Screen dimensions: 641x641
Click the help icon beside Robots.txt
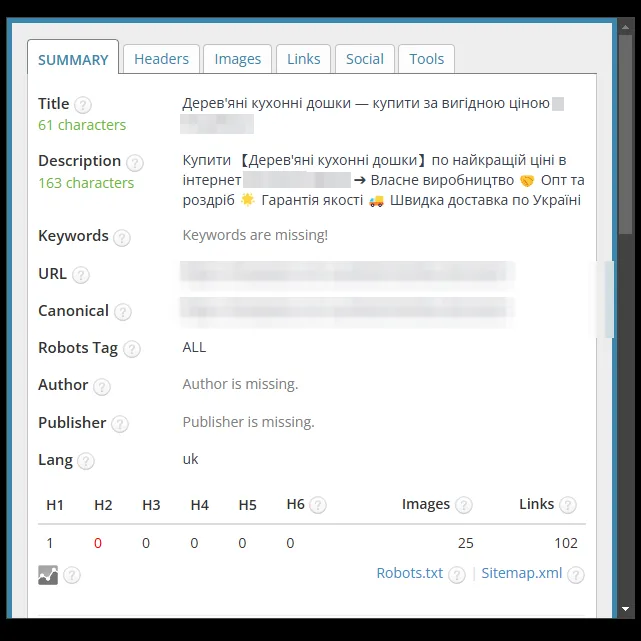tap(457, 575)
